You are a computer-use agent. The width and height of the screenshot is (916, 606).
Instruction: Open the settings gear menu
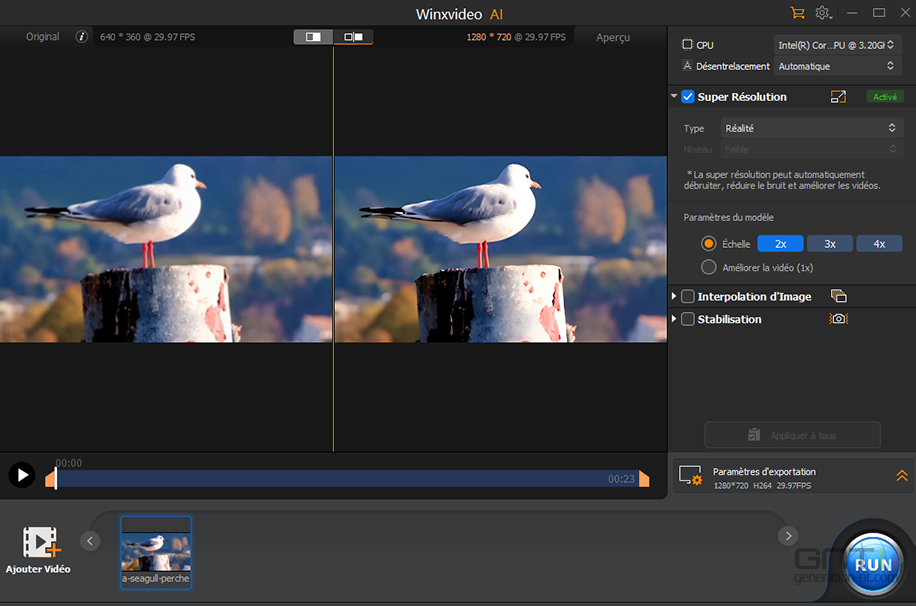pyautogui.click(x=823, y=13)
